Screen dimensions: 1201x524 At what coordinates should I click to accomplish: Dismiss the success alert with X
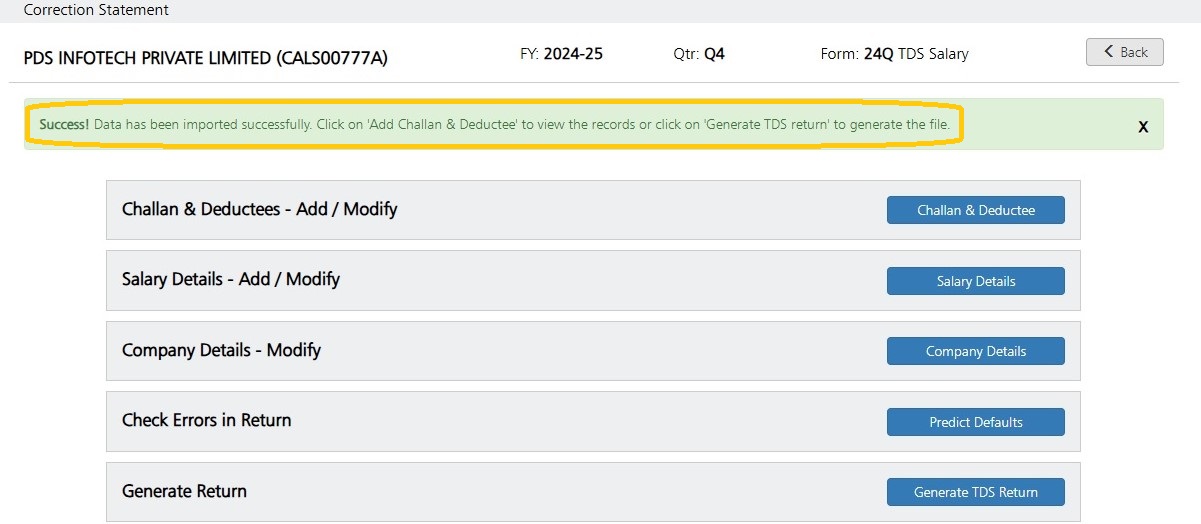point(1143,127)
